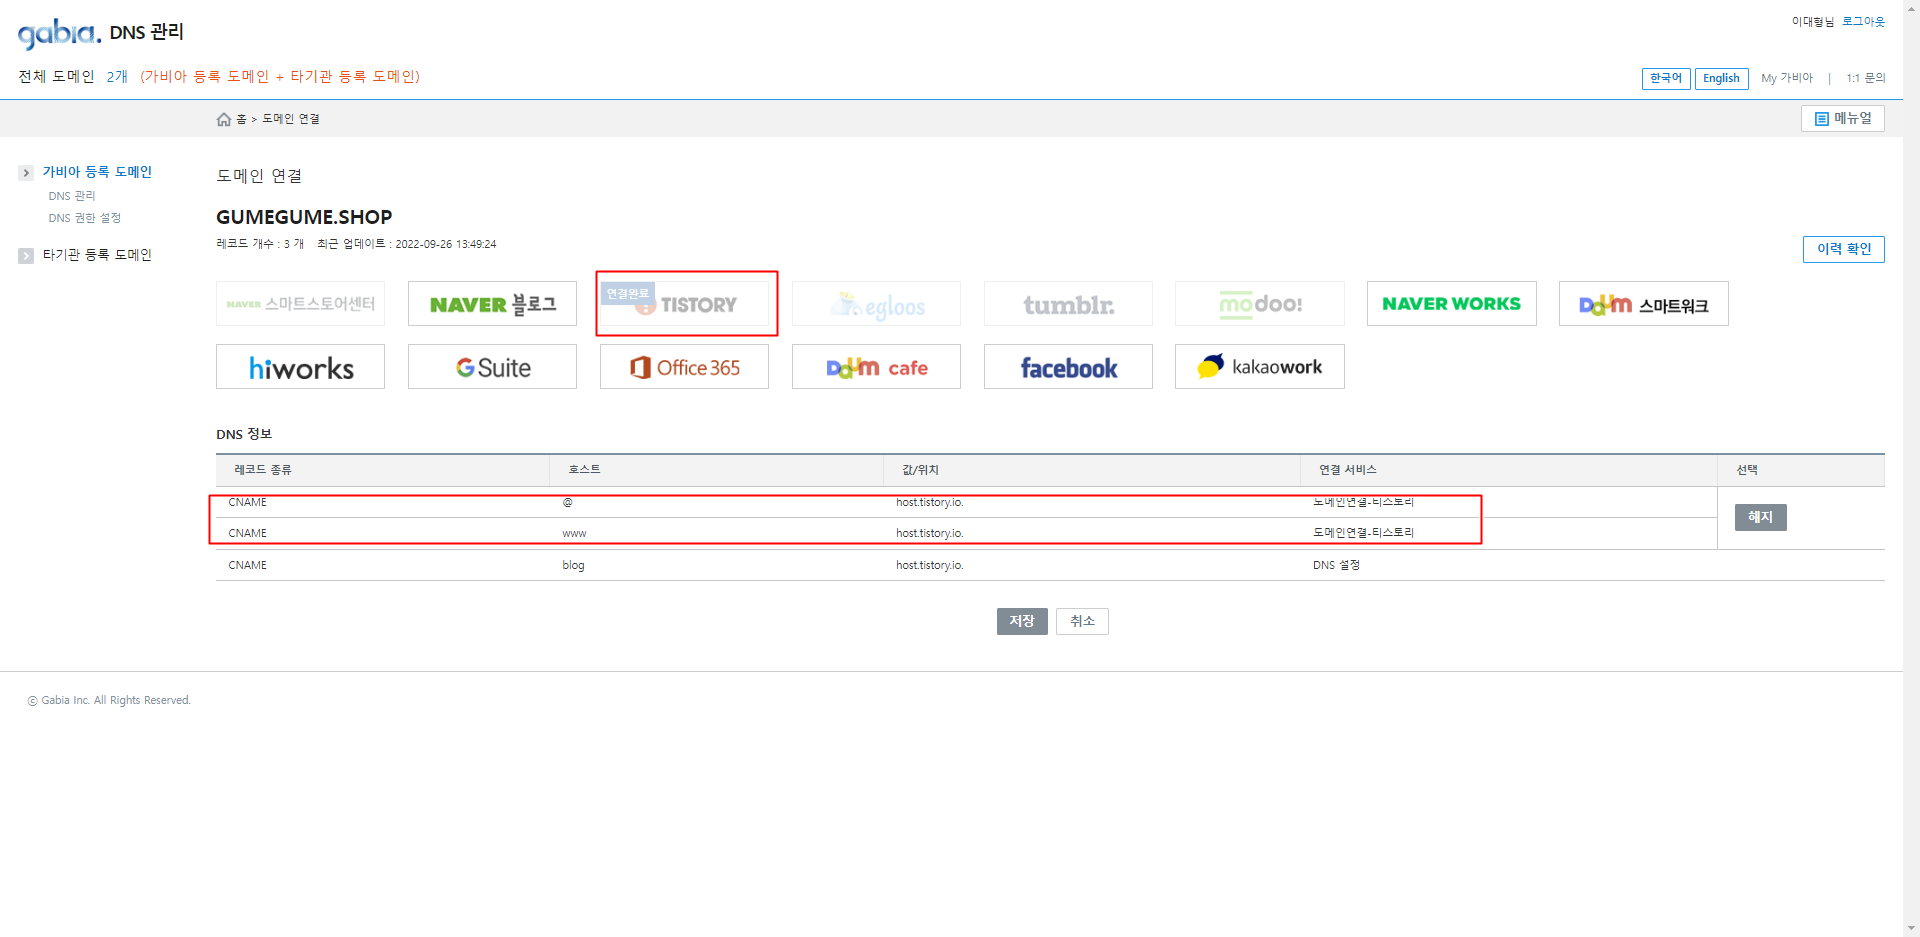Select the NAVER WORKS service tile
Viewport: 1920px width, 937px height.
pos(1451,304)
